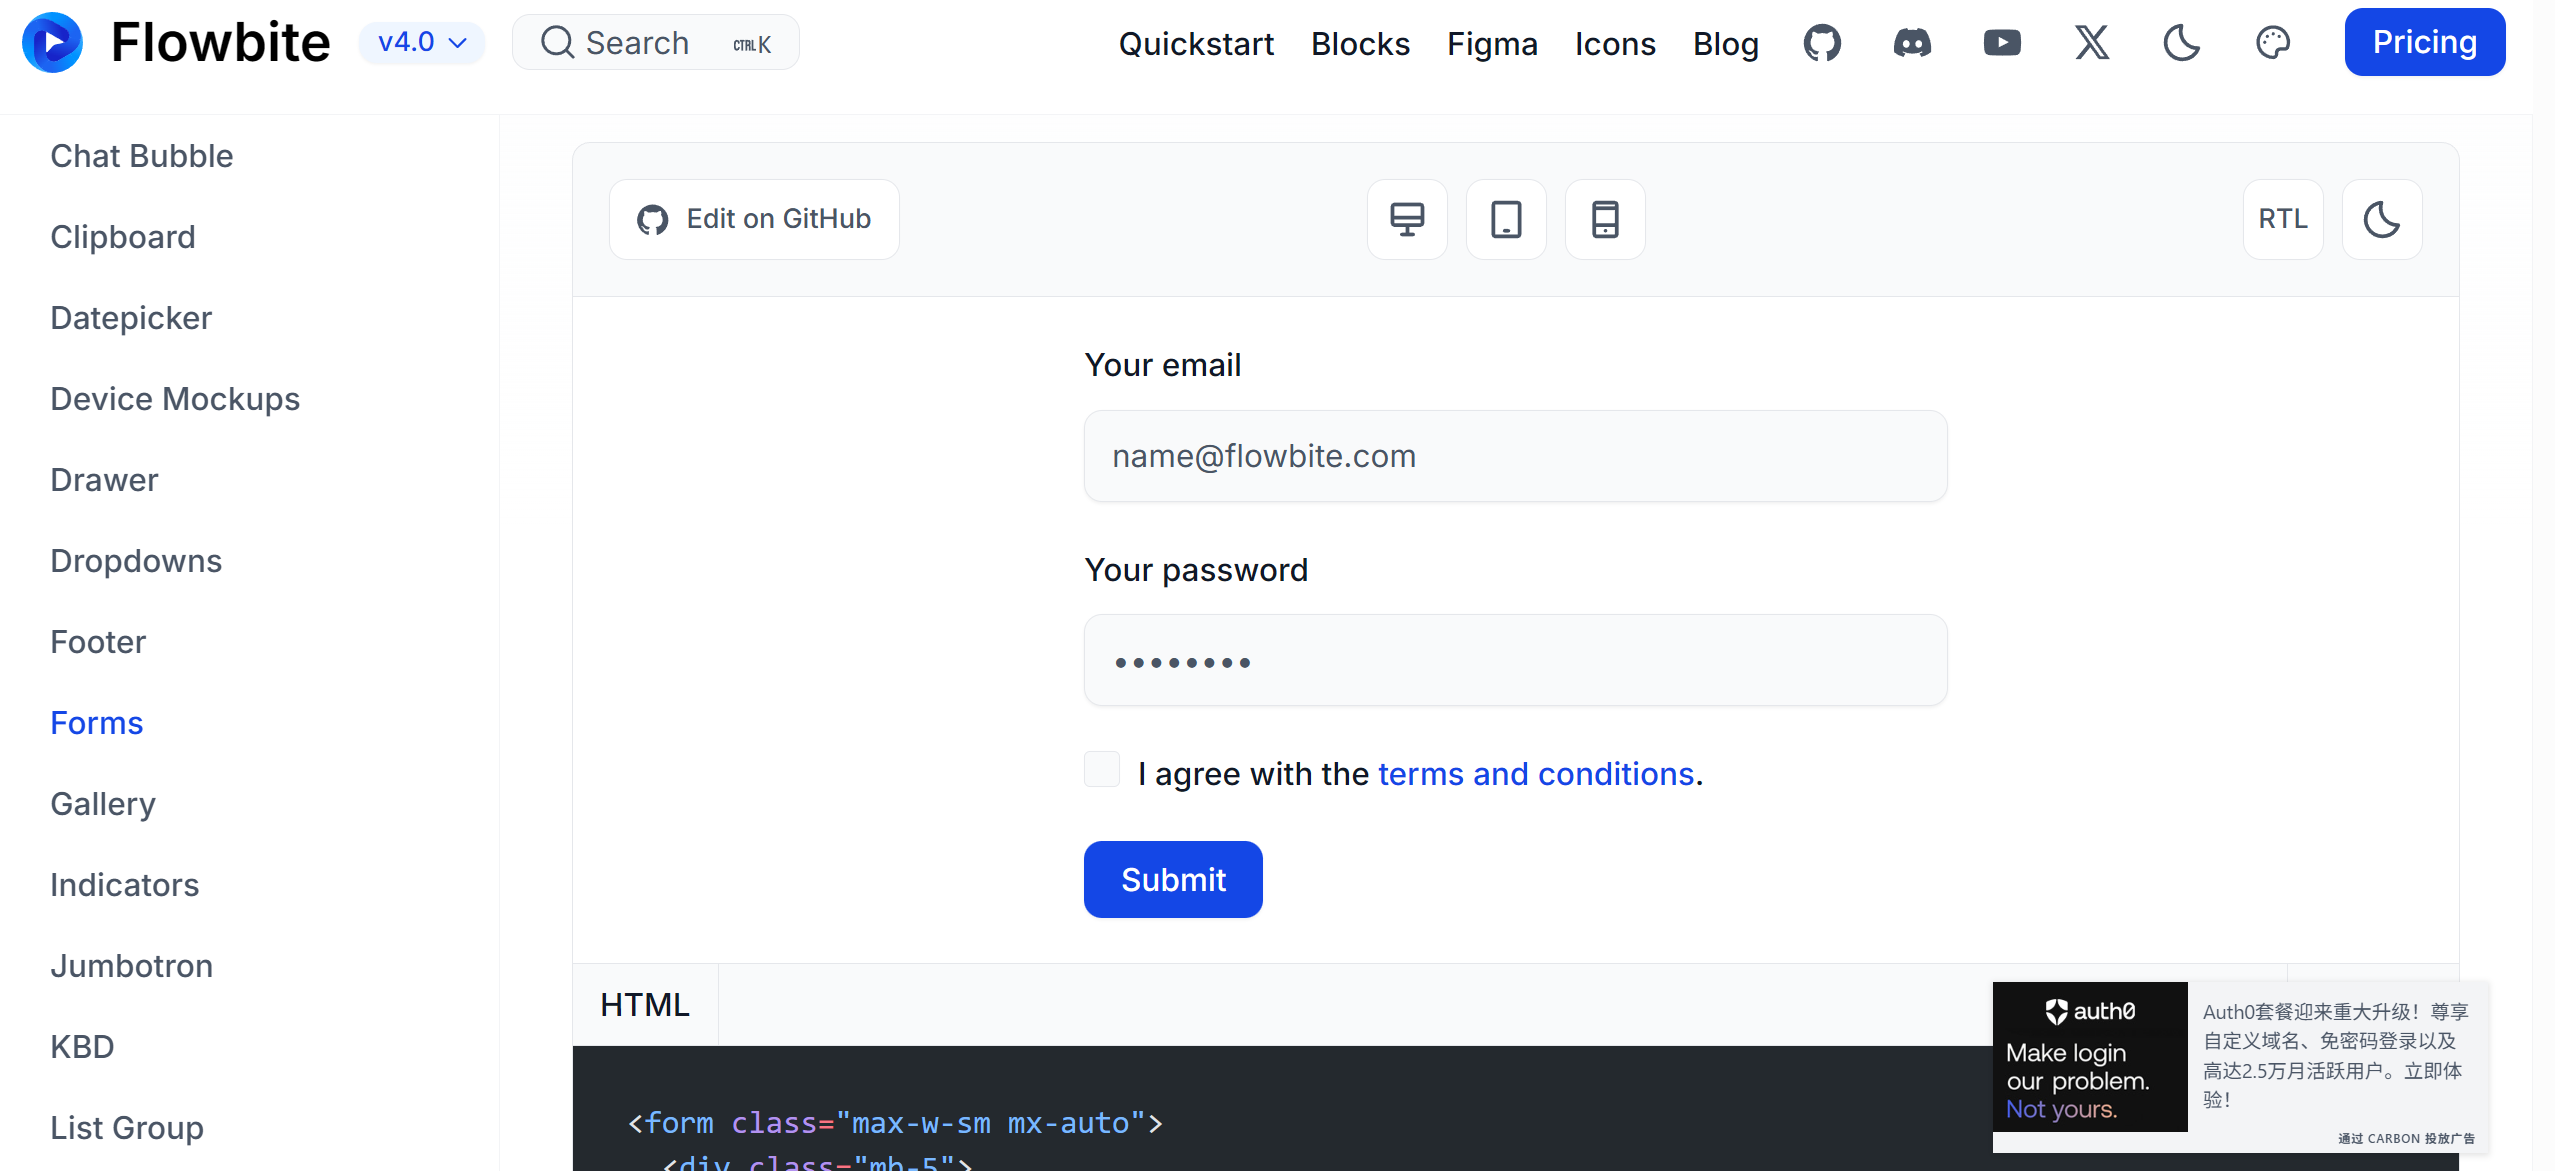Go to Jumbotron in sidebar
This screenshot has height=1171, width=2555.
pyautogui.click(x=132, y=966)
